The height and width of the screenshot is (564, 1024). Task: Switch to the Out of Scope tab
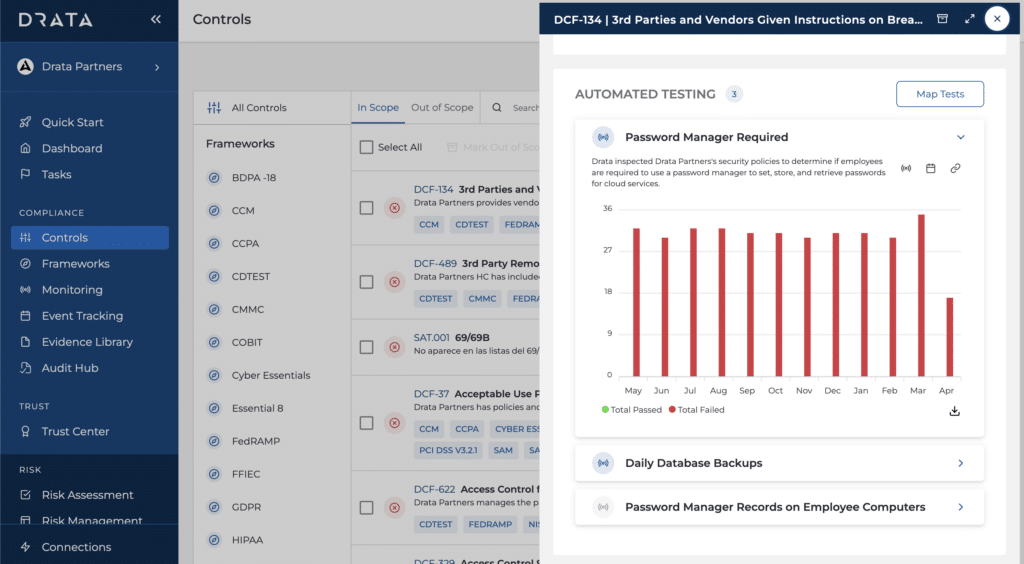point(442,108)
